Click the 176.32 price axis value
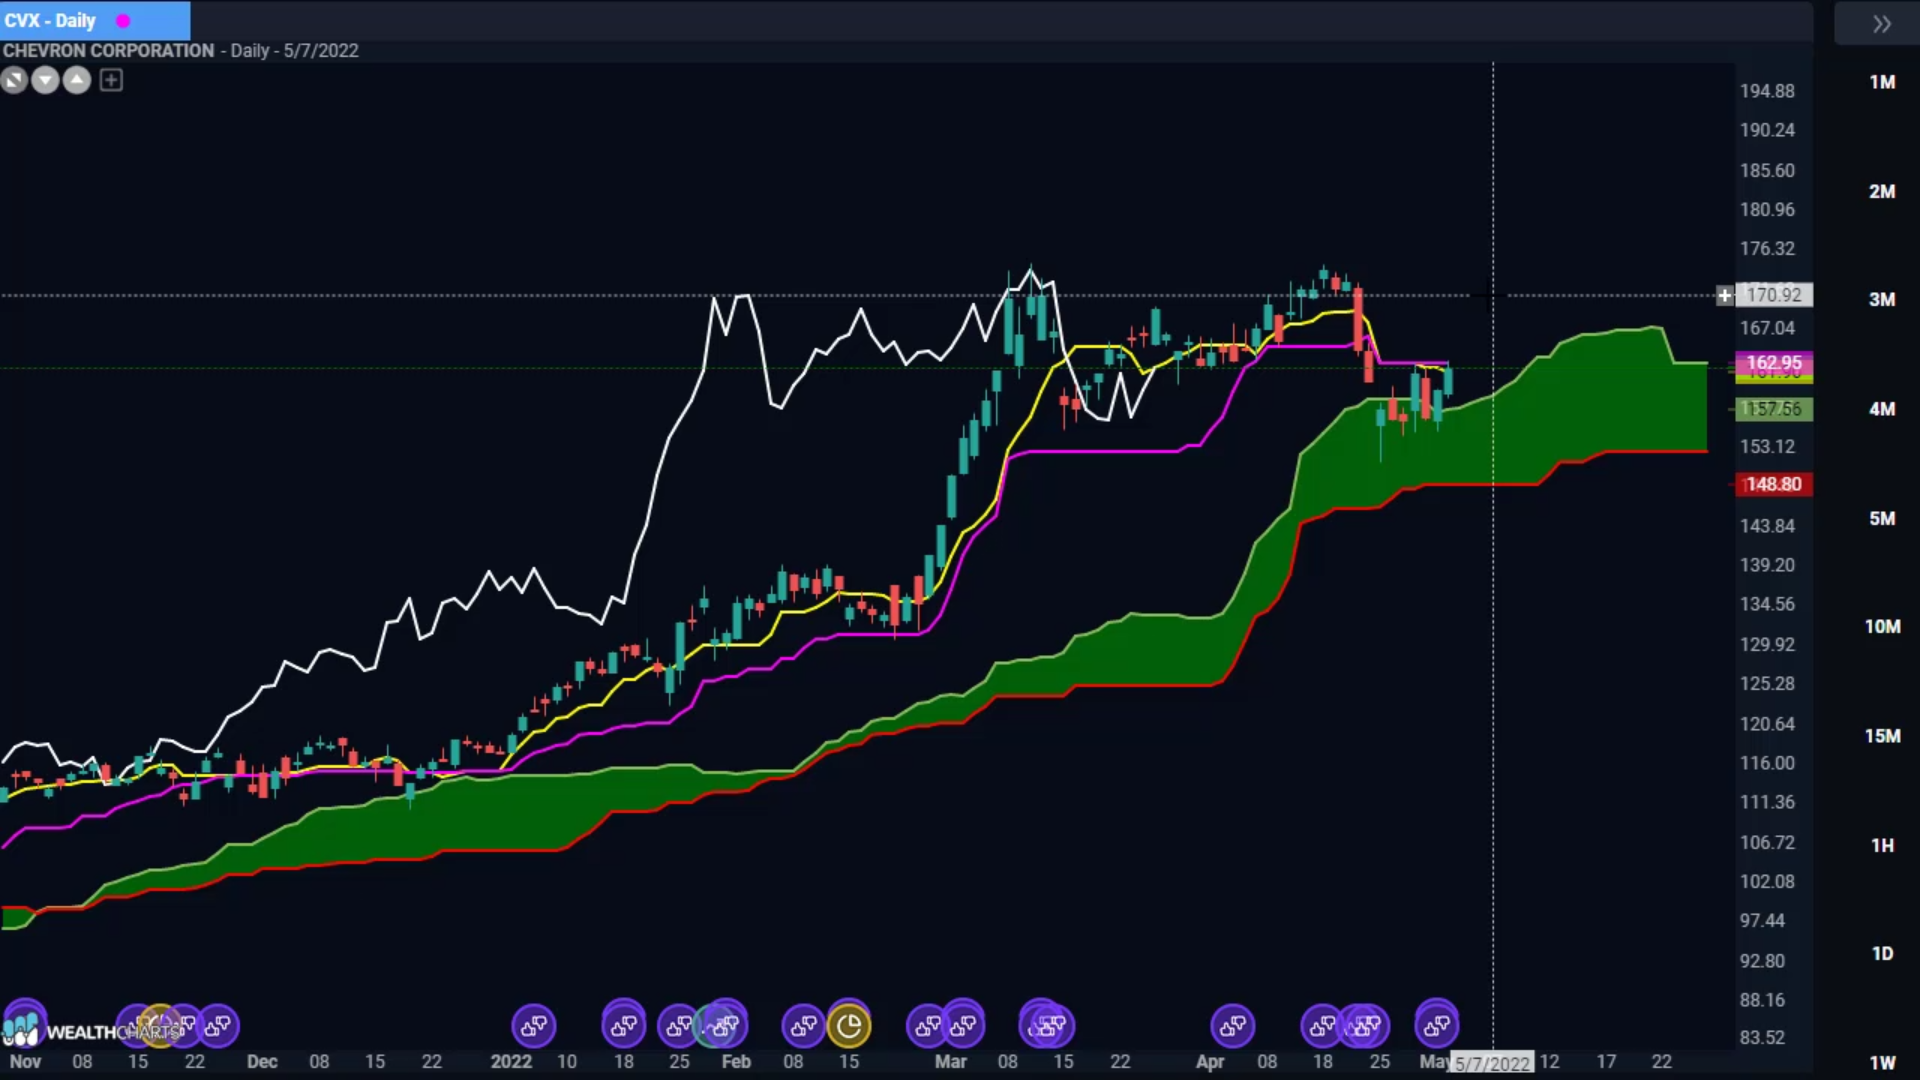This screenshot has height=1080, width=1920. [x=1767, y=248]
